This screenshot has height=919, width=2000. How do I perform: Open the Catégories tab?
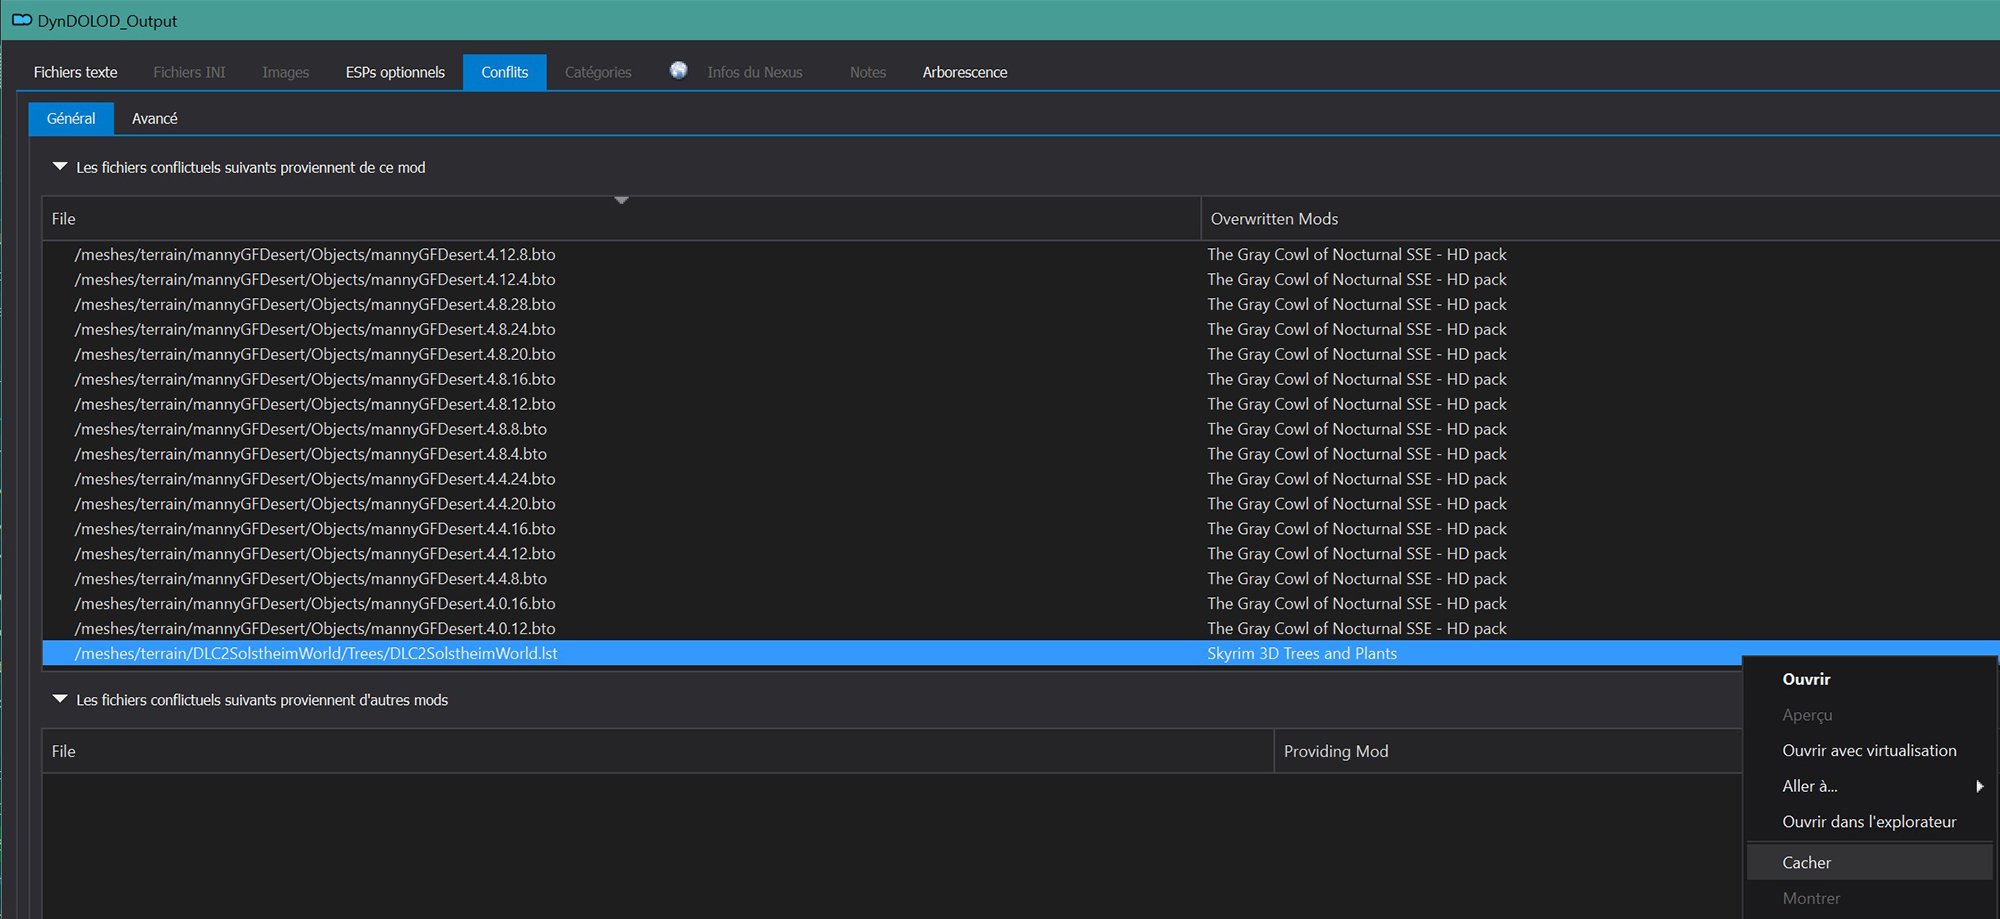pos(598,72)
